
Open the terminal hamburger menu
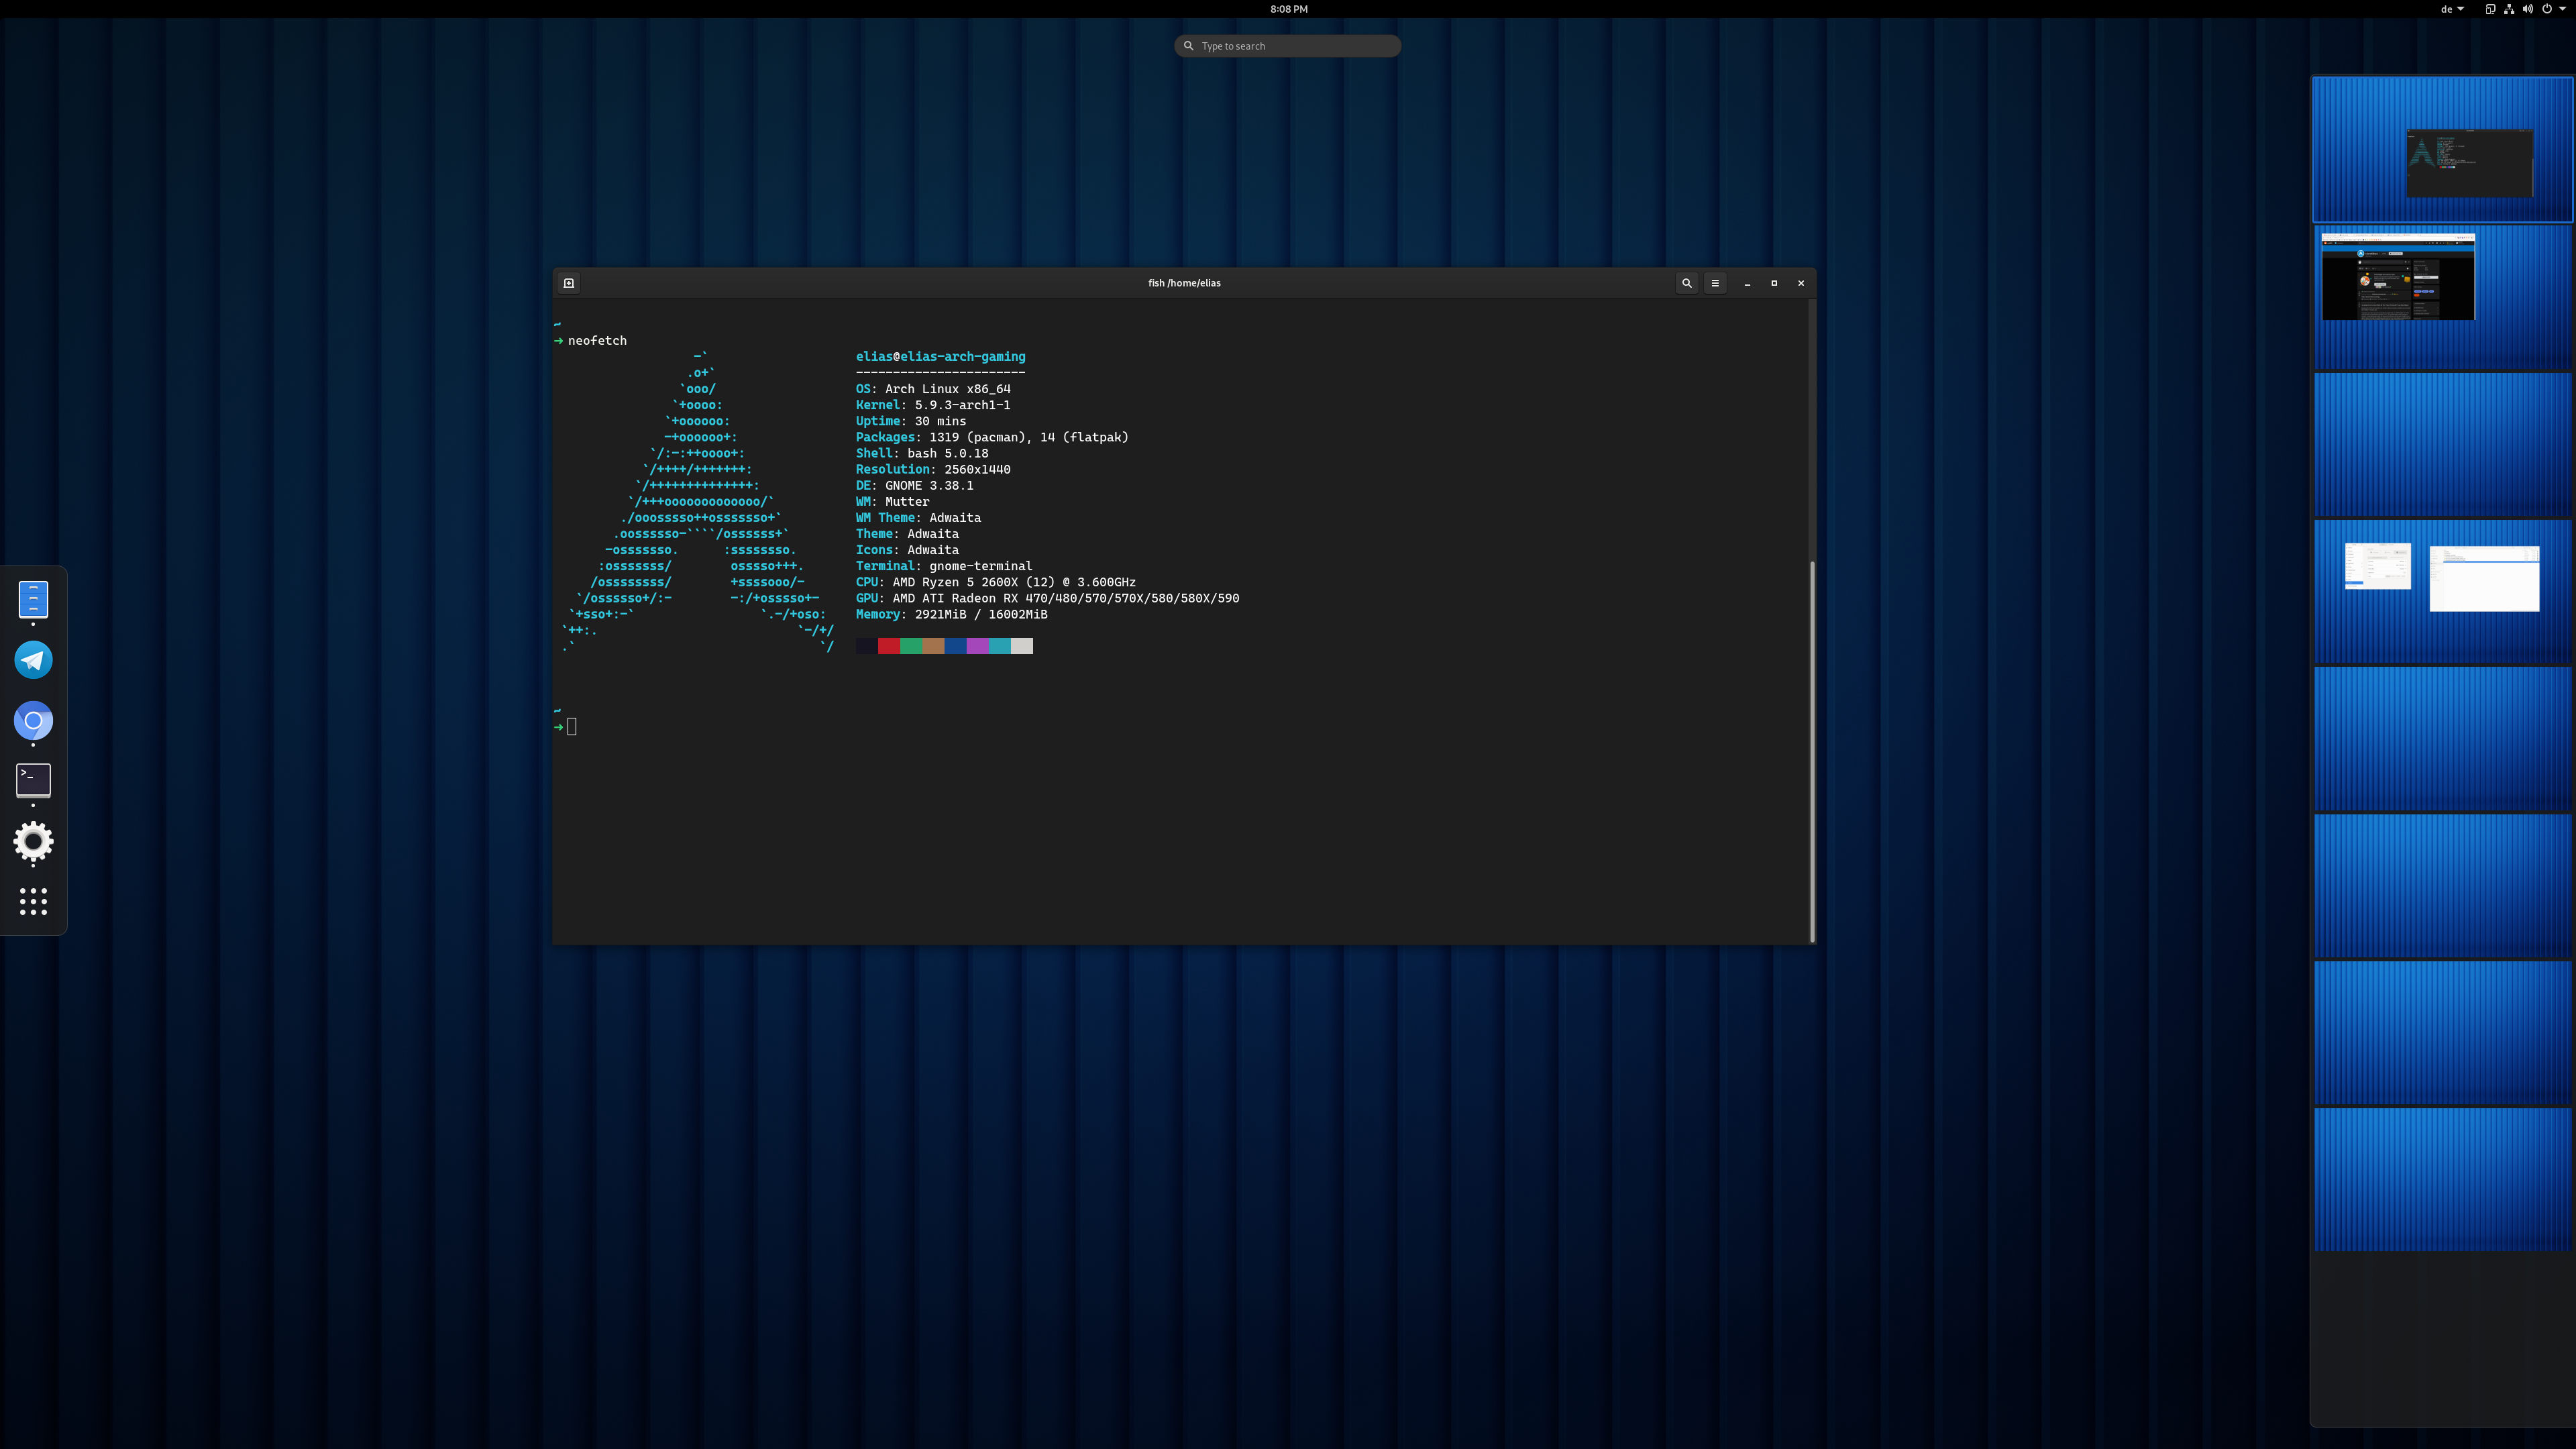coord(1715,283)
